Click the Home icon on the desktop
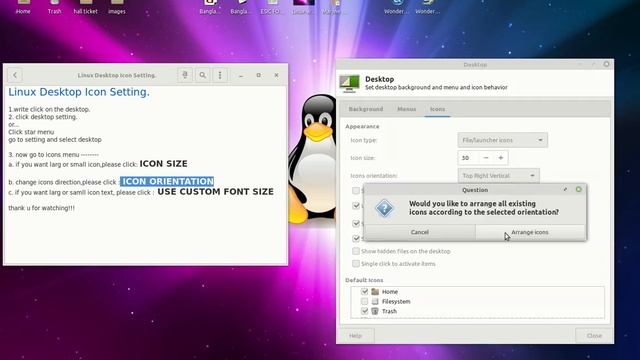 point(23,7)
